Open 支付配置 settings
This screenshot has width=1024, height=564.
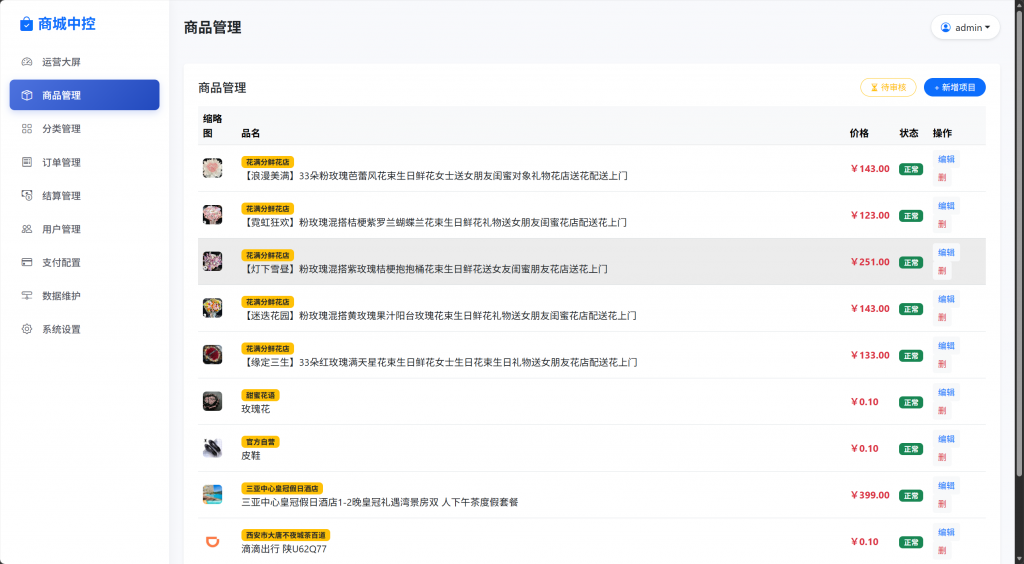pyautogui.click(x=84, y=262)
